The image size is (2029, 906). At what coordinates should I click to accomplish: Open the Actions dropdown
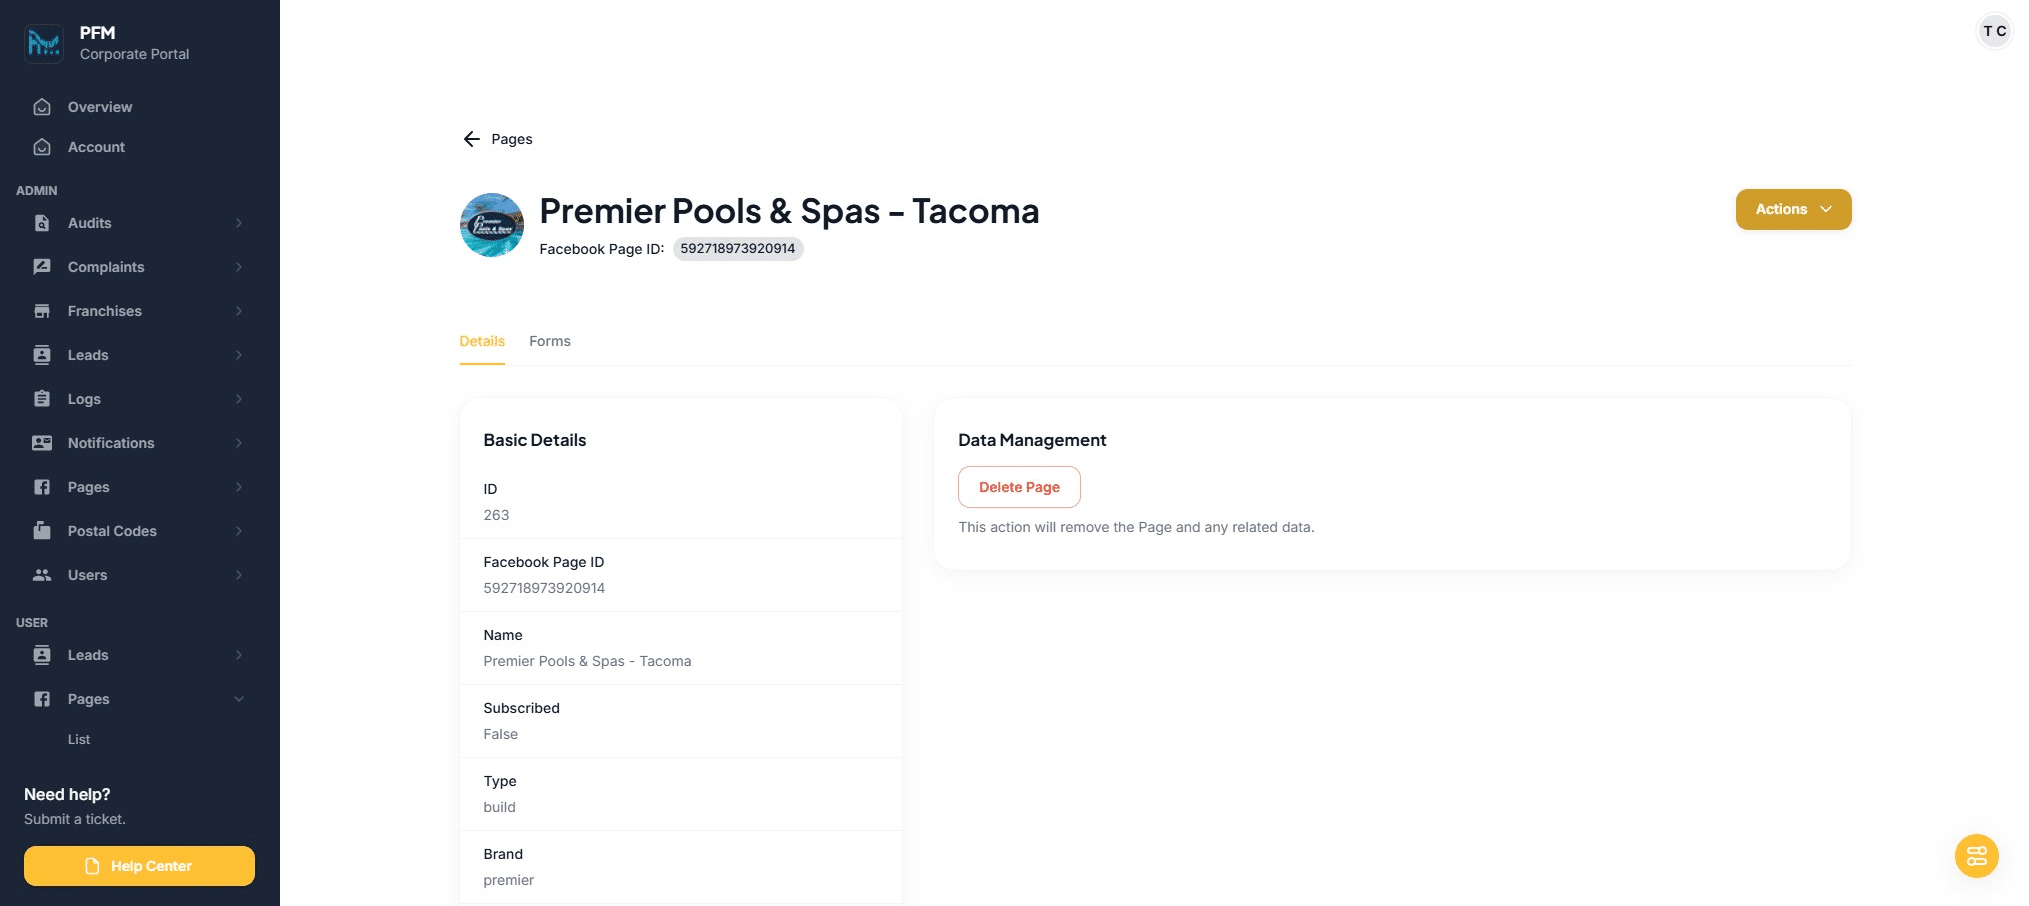coord(1793,209)
